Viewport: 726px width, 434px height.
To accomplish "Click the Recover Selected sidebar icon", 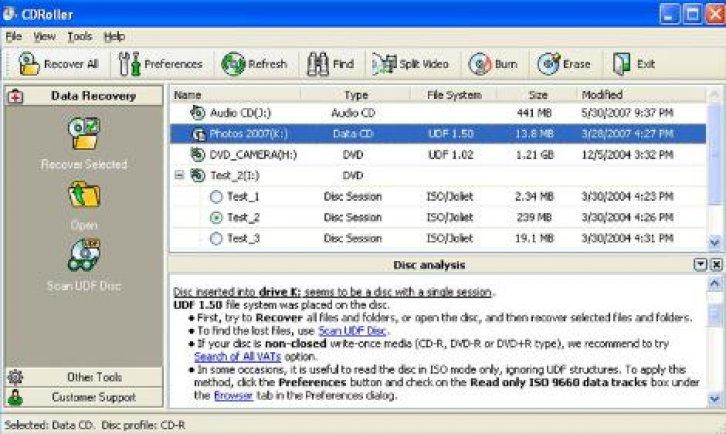I will 84,133.
